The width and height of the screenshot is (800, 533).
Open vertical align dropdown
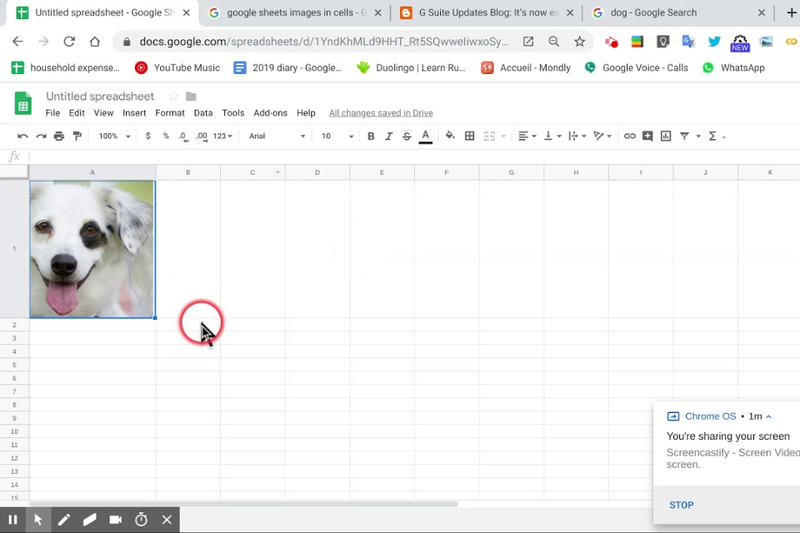pyautogui.click(x=553, y=136)
